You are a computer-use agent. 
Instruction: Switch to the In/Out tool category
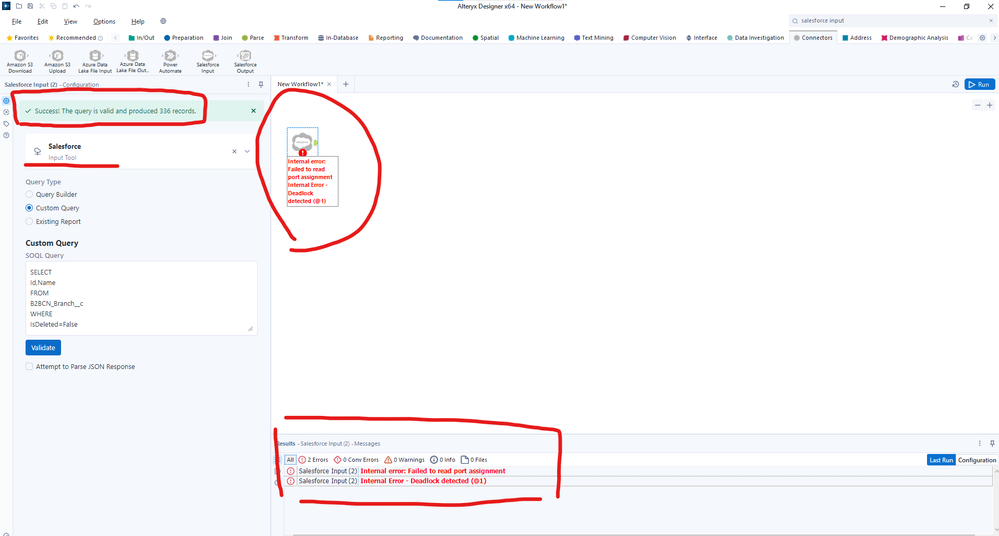click(x=141, y=38)
